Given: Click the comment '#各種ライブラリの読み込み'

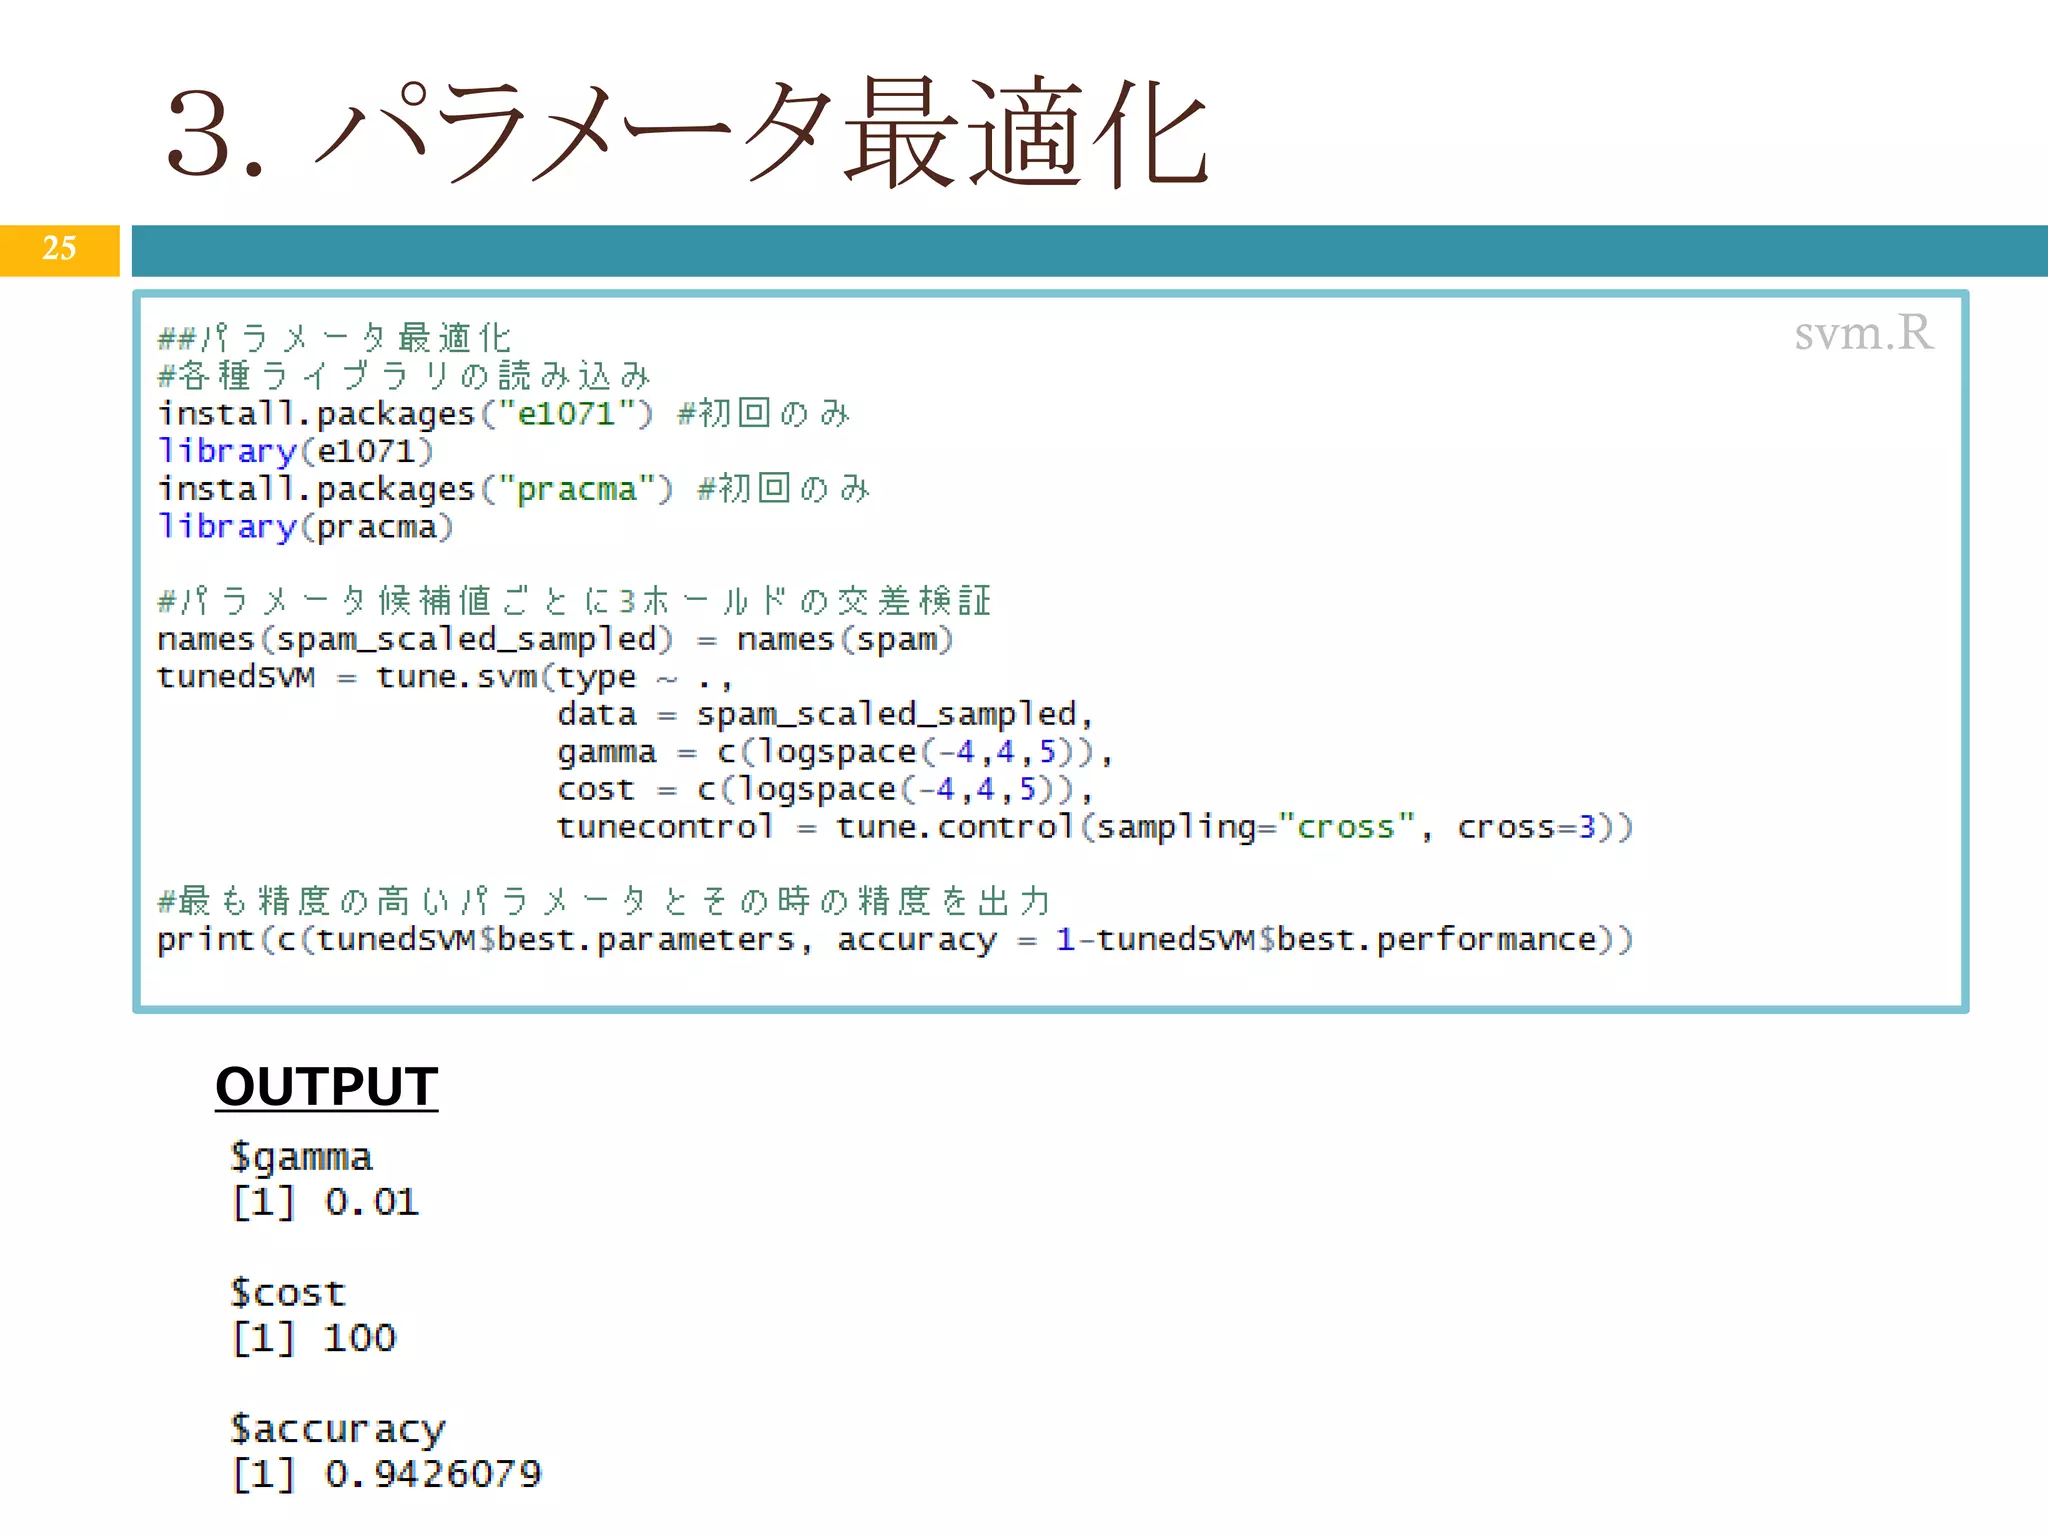Looking at the screenshot, I should click(404, 376).
